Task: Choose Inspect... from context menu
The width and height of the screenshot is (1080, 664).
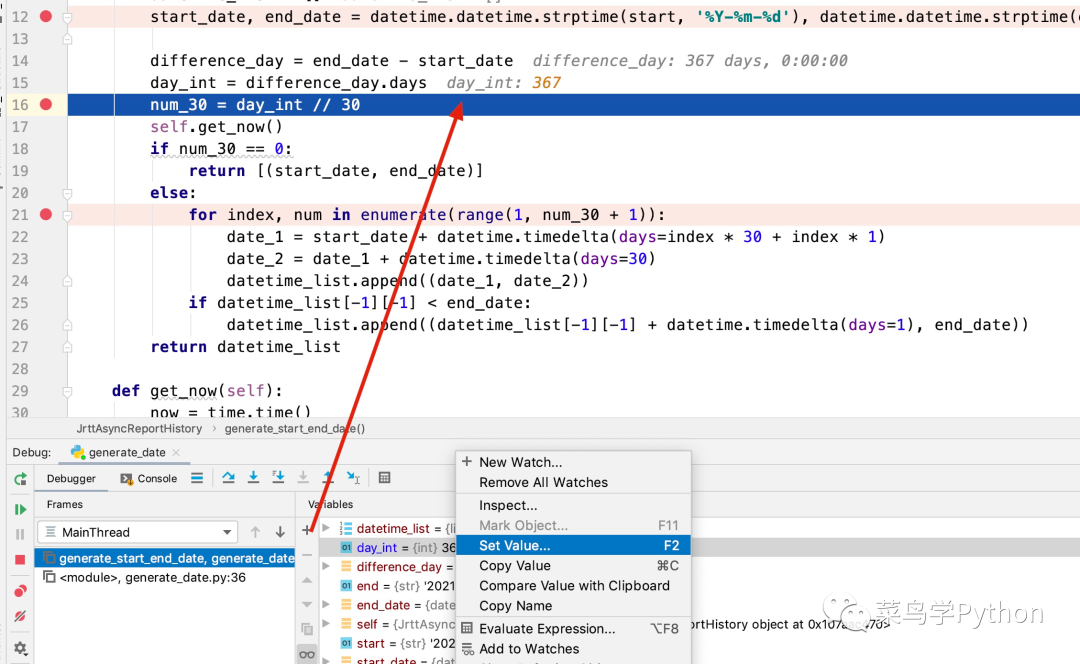Action: 573,506
